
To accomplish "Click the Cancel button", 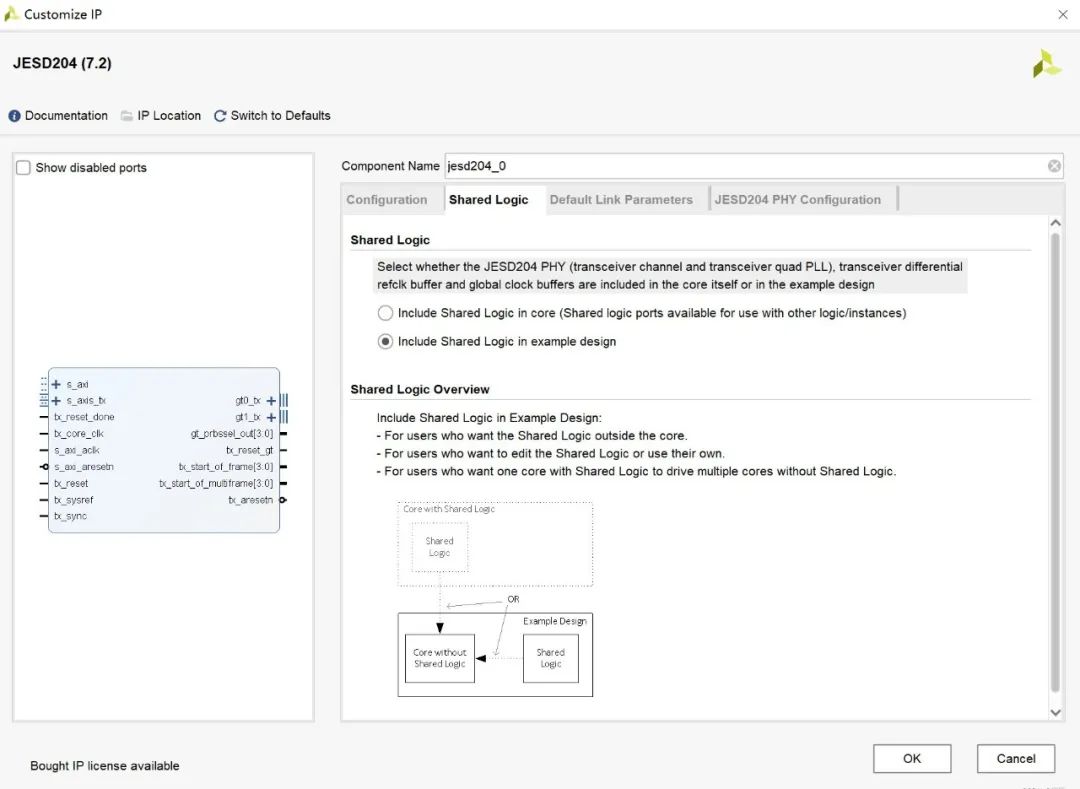I will coord(1016,759).
